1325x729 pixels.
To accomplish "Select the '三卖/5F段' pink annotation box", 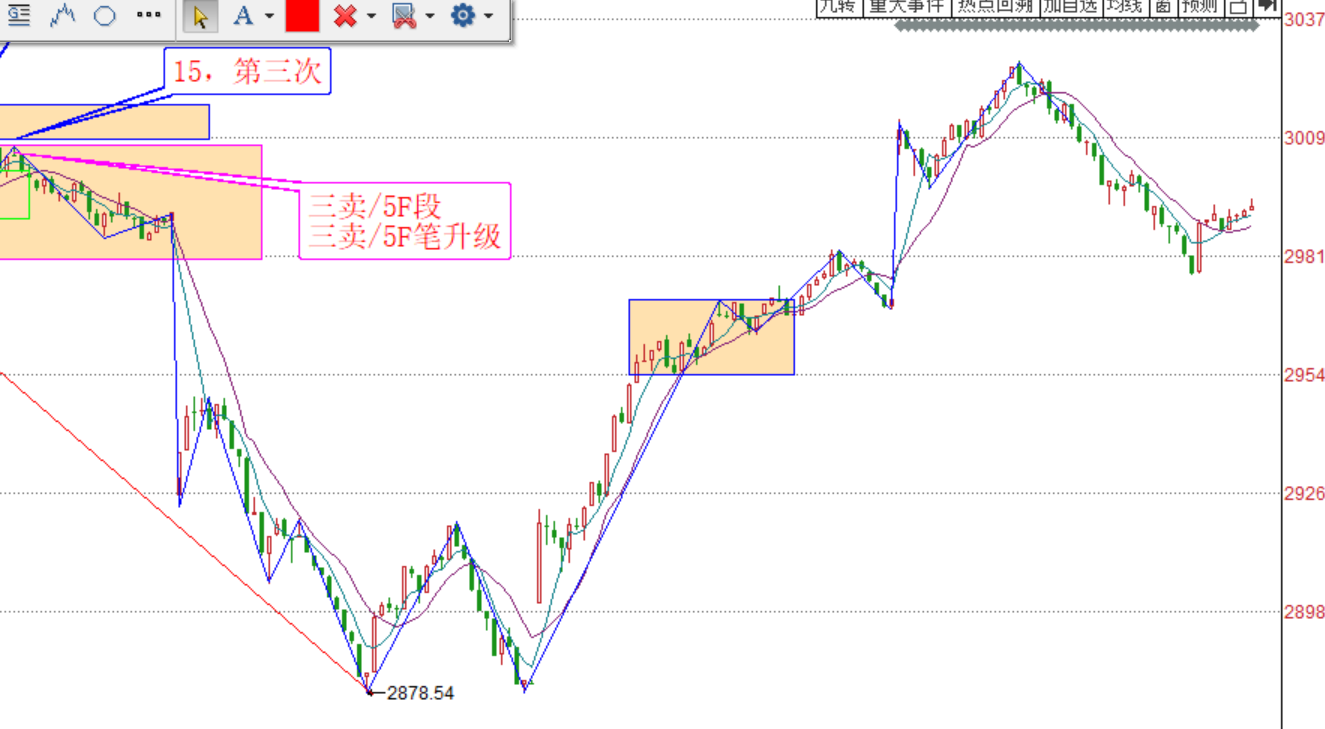I will pos(404,221).
